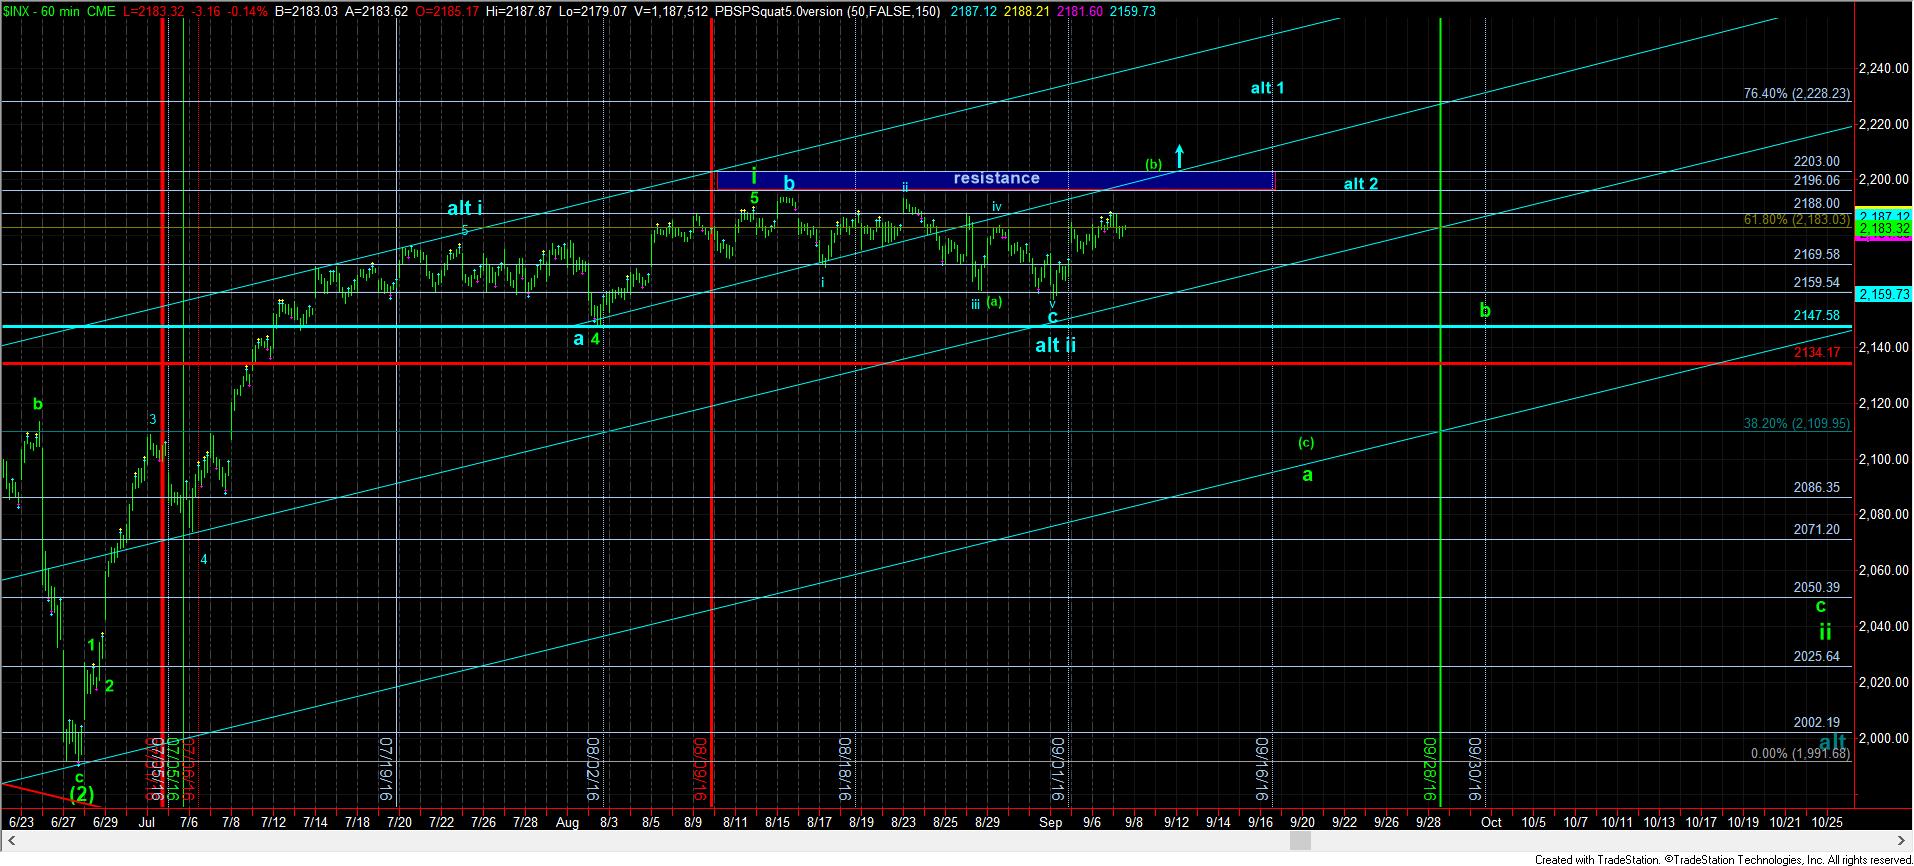Screen dimensions: 1914x866
Task: Click the '08/09/16' red vertical date marker
Action: pyautogui.click(x=701, y=770)
